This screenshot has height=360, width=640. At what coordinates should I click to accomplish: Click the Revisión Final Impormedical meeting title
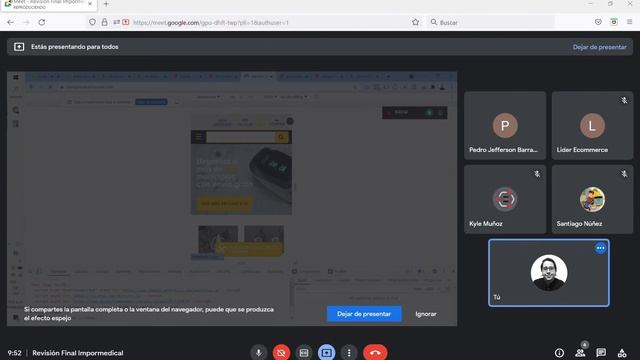point(78,353)
